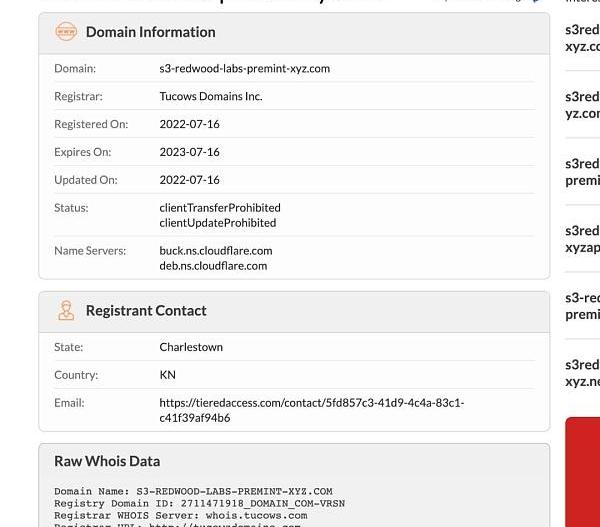Screen dimensions: 600x527
Task: Open sidebar domain link containing xyzap
Action: 582,239
